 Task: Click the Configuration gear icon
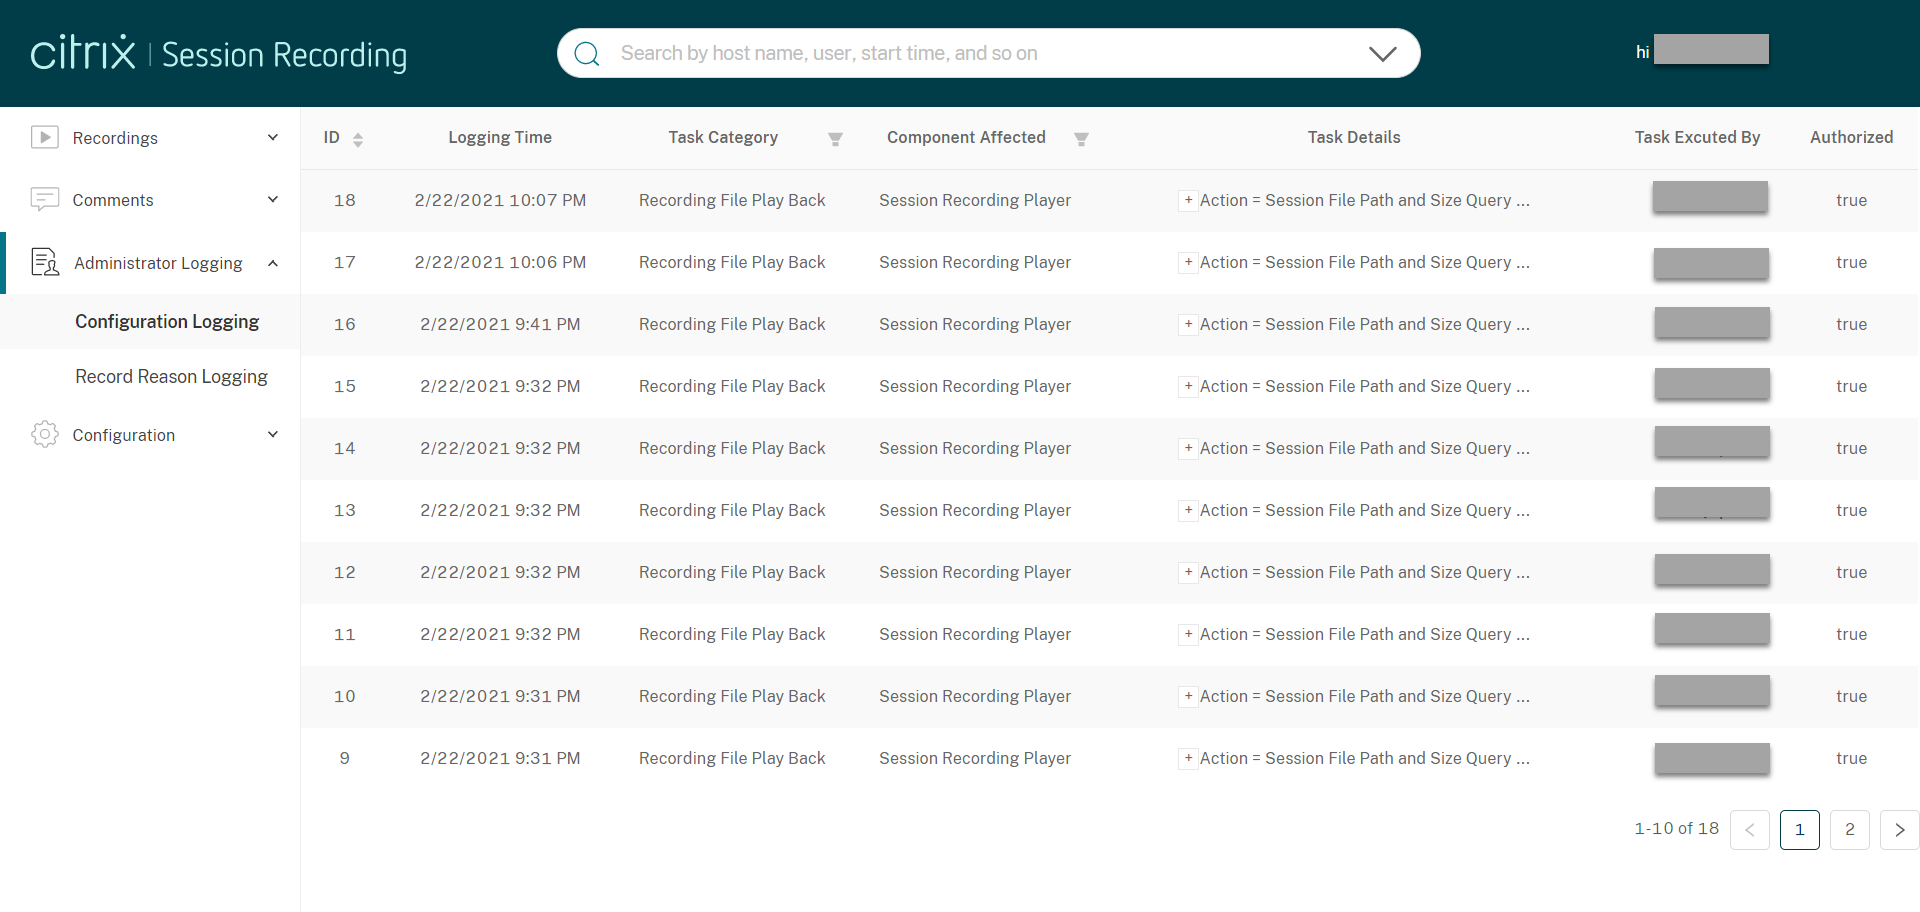pos(45,434)
